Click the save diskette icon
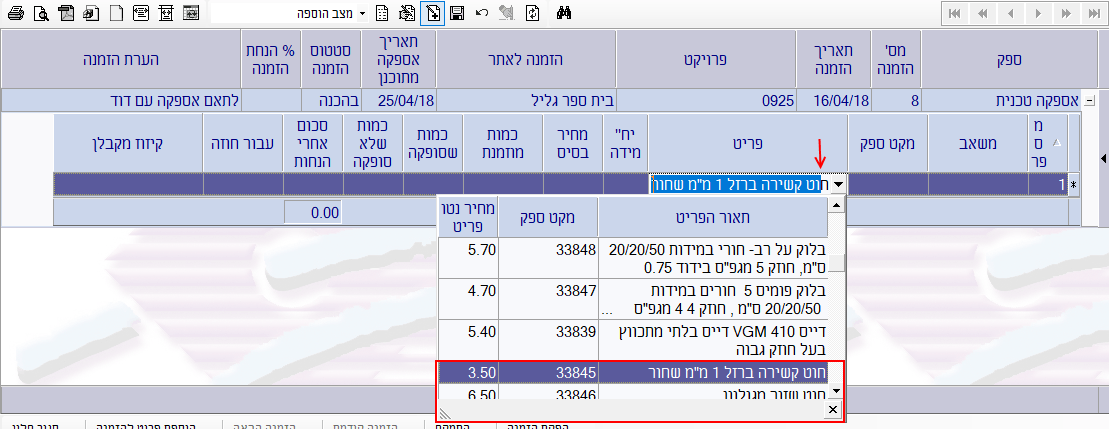1109x429 pixels. coord(457,13)
